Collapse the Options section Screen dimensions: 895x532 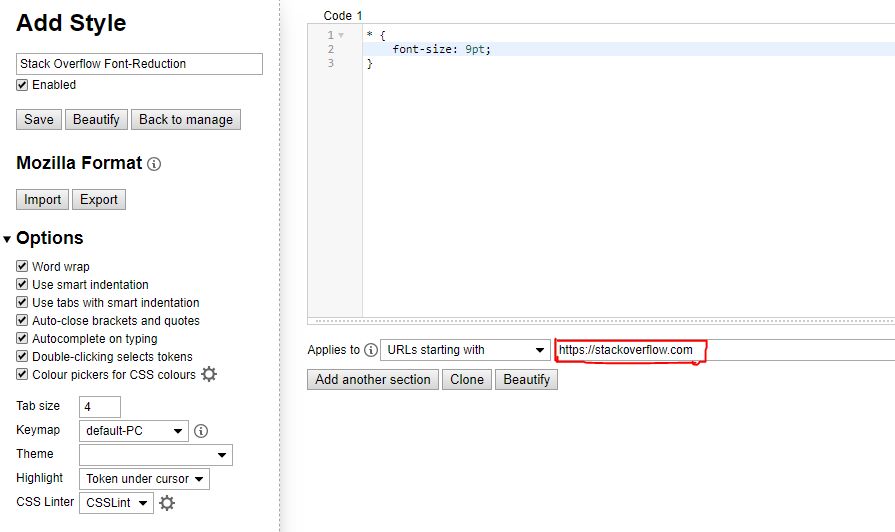7,239
